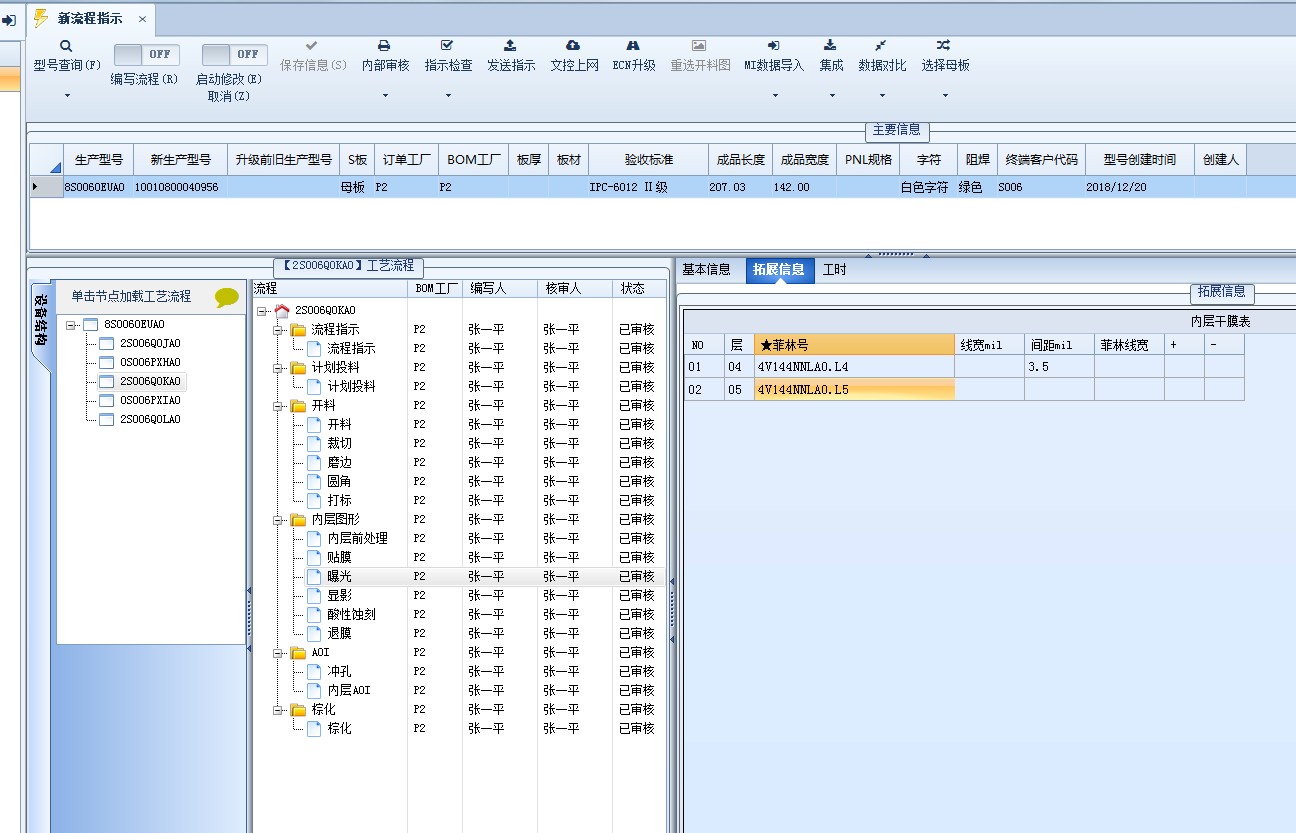The width and height of the screenshot is (1296, 833).
Task: Click the 3.5 spacing value cell
Action: pyautogui.click(x=1059, y=367)
